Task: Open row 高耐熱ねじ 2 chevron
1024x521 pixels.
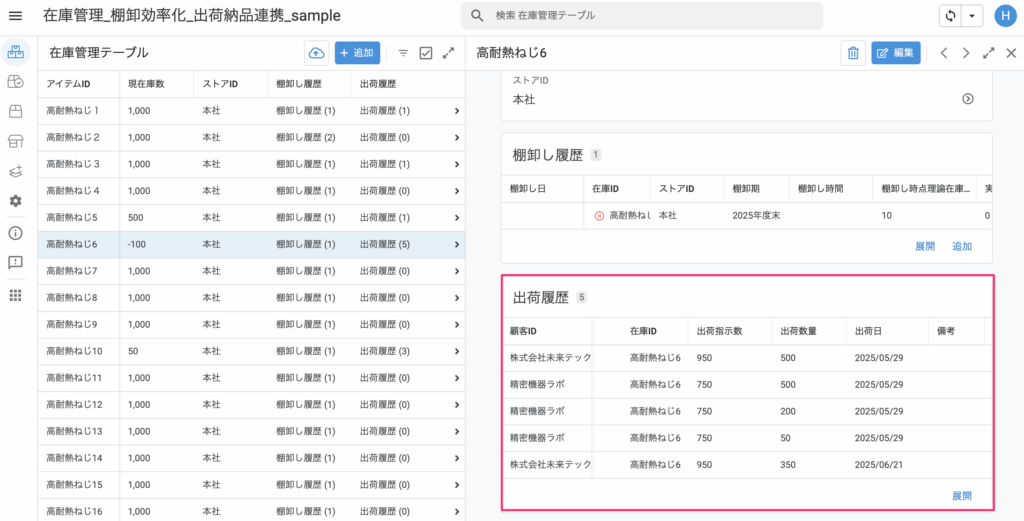Action: (x=457, y=138)
